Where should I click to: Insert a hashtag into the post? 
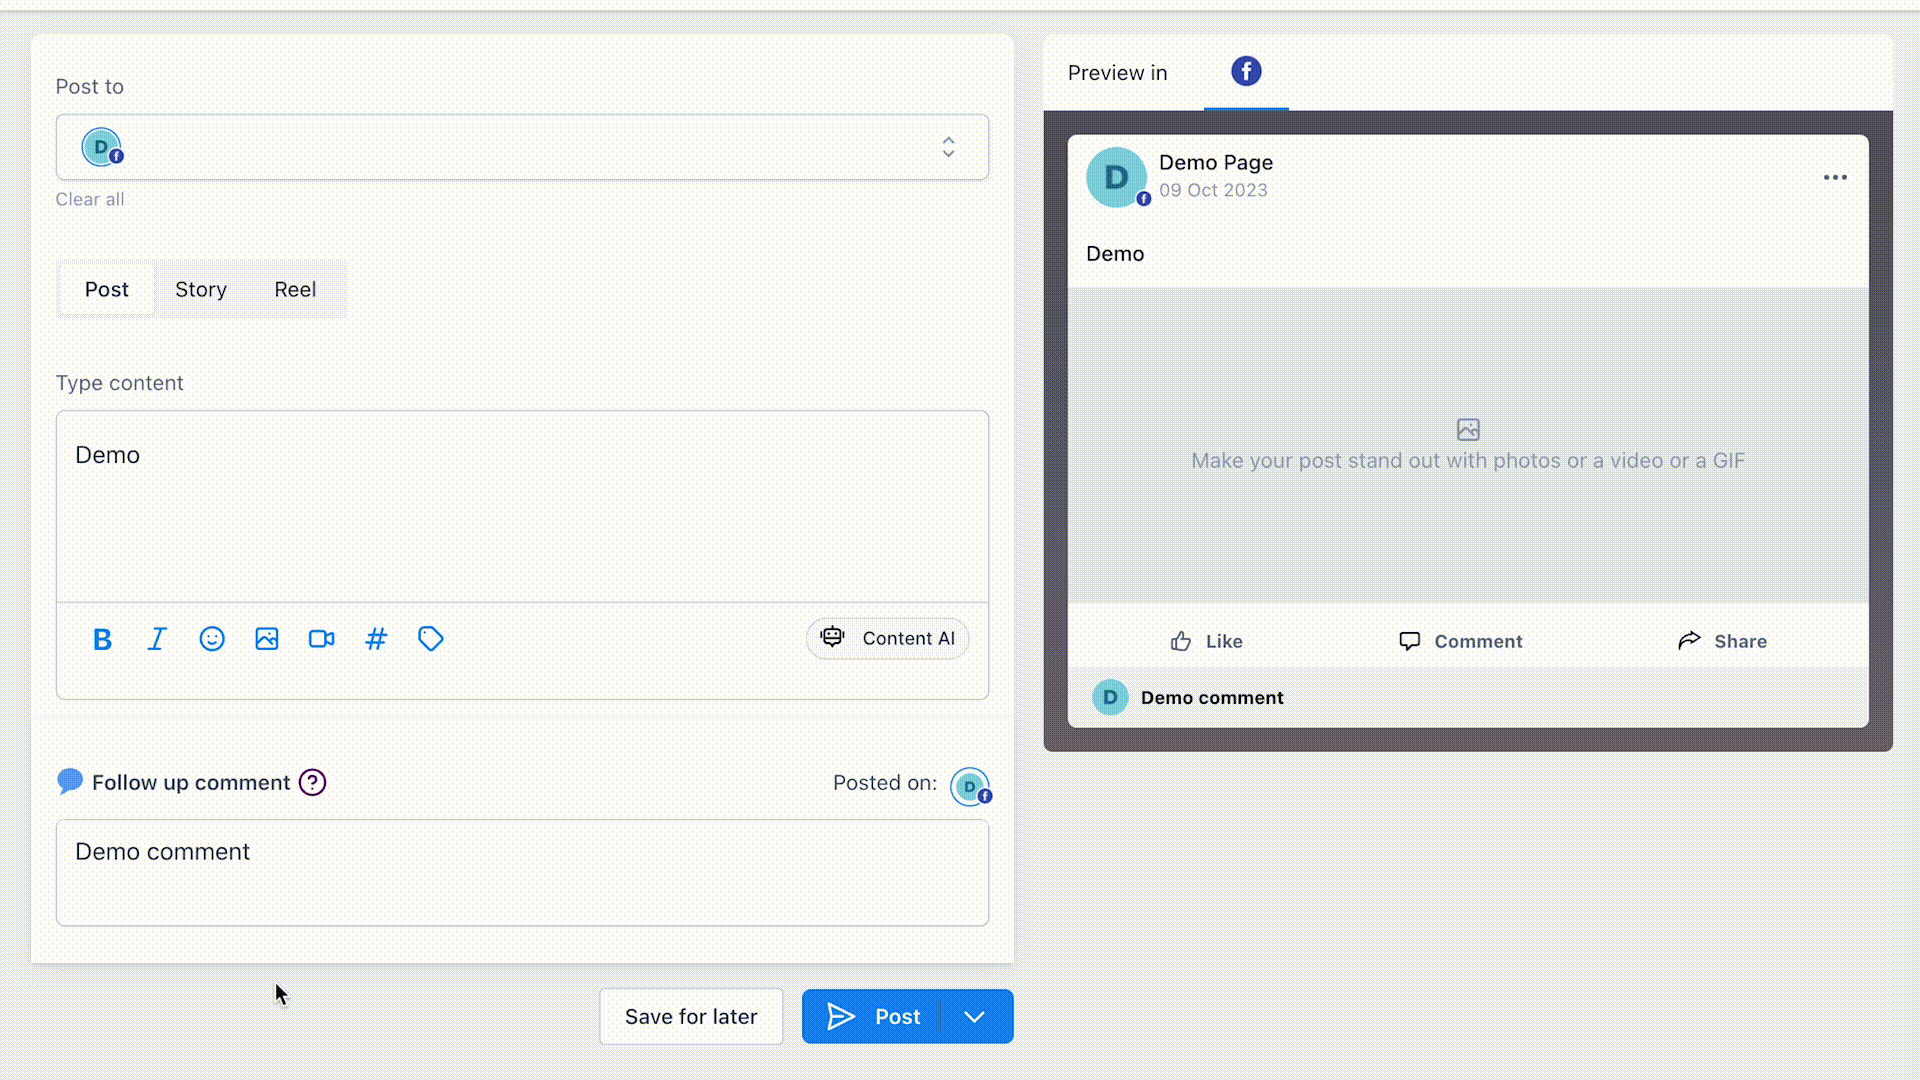[x=376, y=639]
